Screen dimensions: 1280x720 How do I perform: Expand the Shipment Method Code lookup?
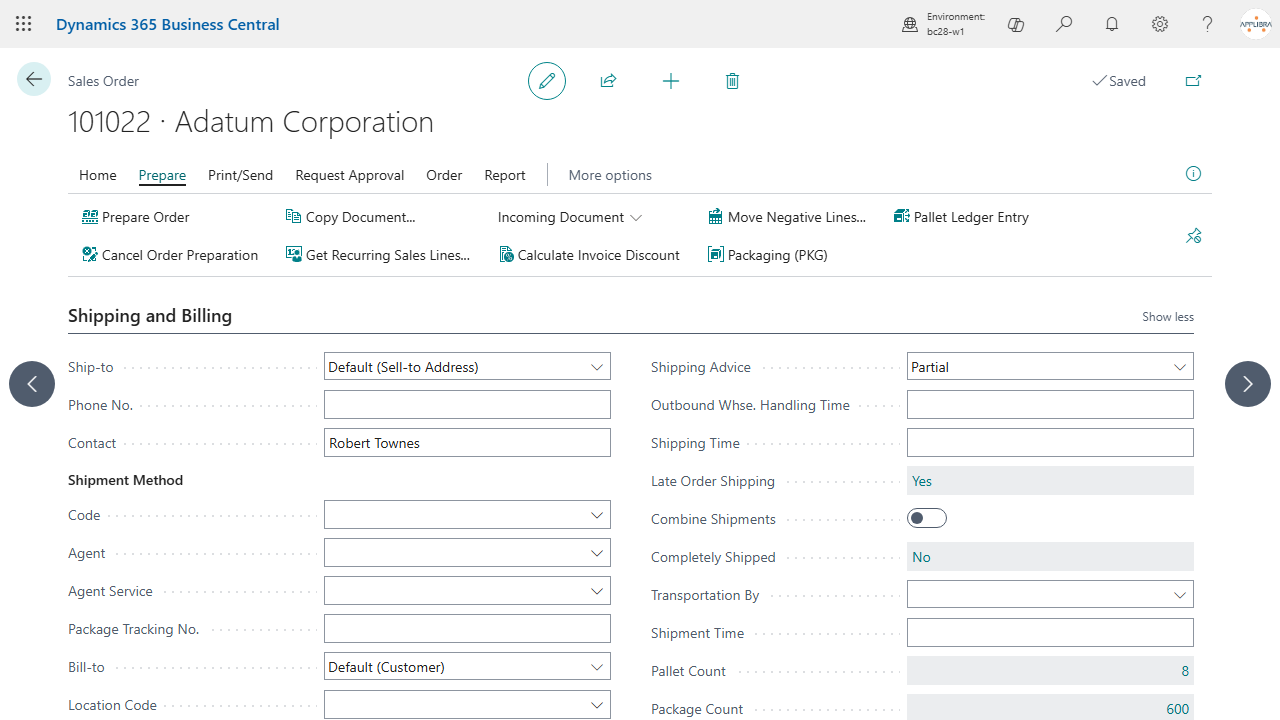pos(597,515)
